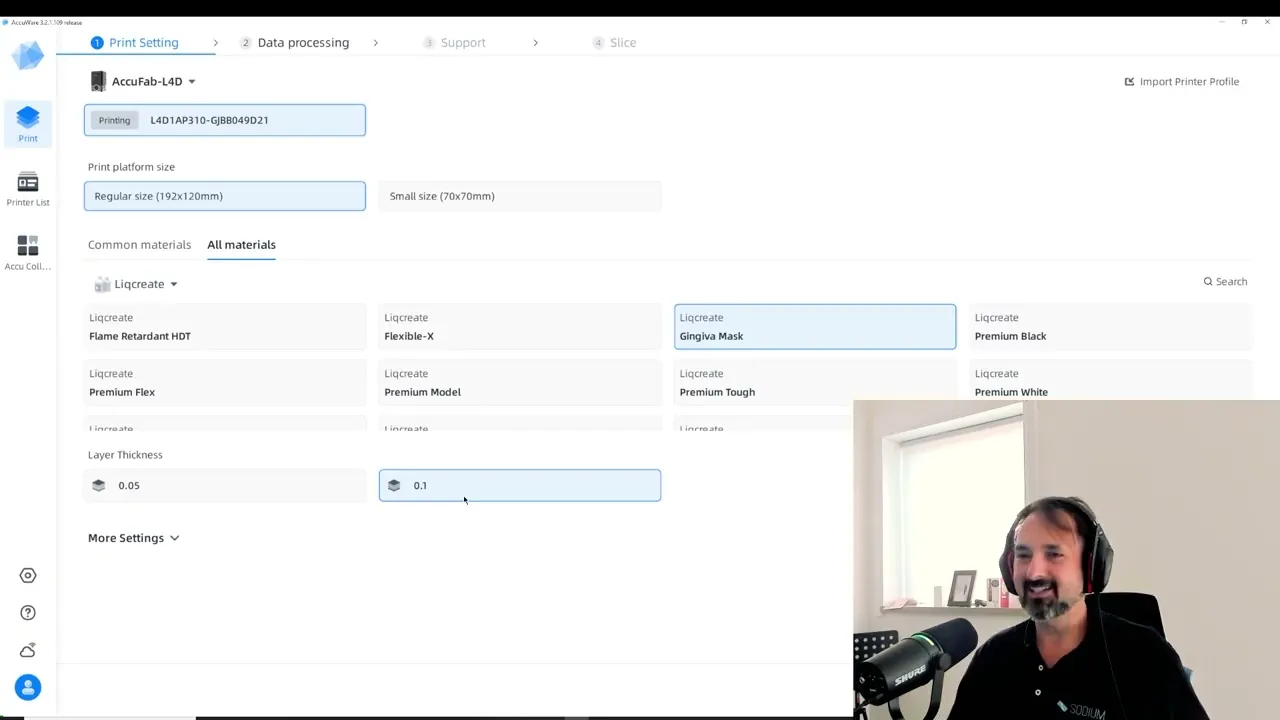Choose Gingiva Mask material

point(815,327)
